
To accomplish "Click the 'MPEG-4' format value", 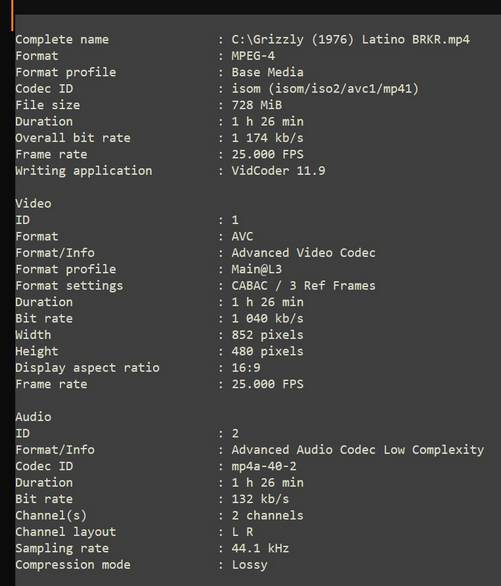I will 253,56.
